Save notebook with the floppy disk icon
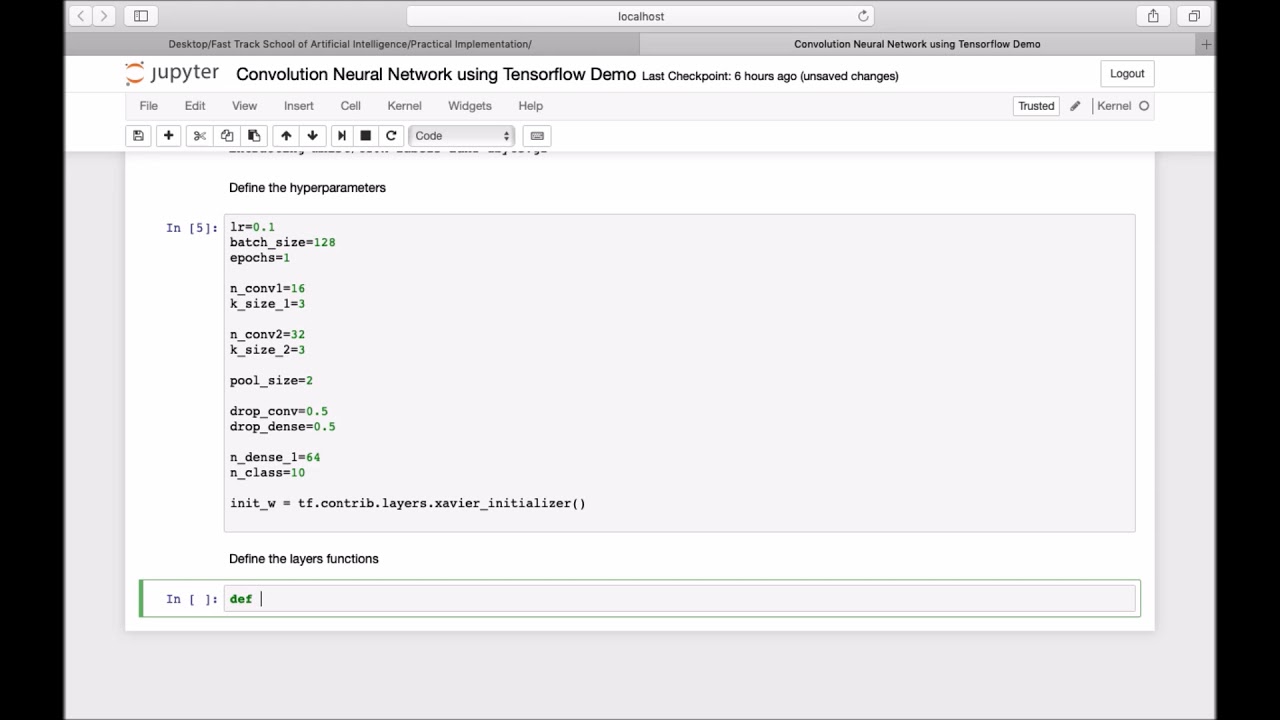The image size is (1280, 720). [138, 136]
